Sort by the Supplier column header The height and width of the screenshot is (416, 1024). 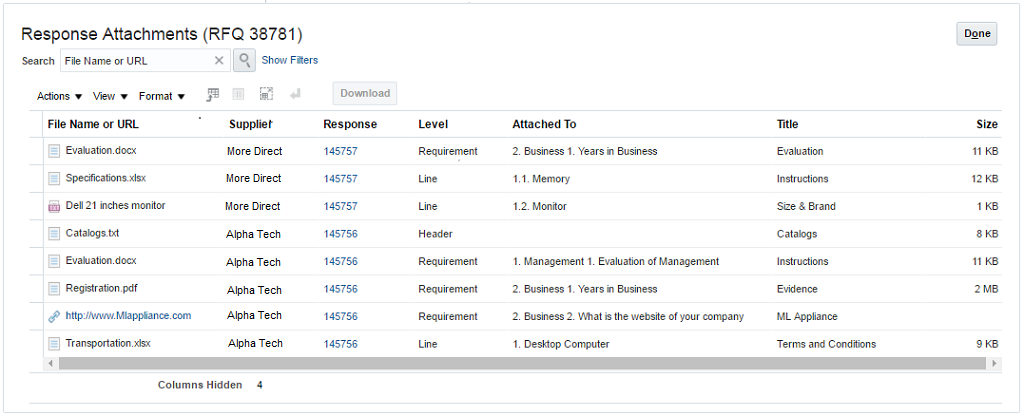click(250, 124)
